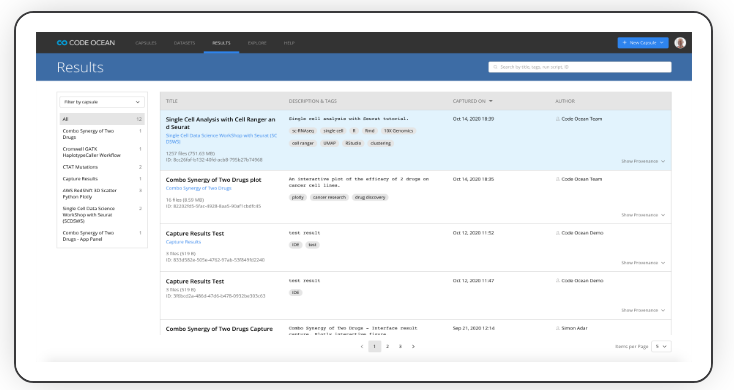Open the Combo Synergy of Two Drugs capsule link
Viewport: 734px width, 390px height.
click(198, 188)
